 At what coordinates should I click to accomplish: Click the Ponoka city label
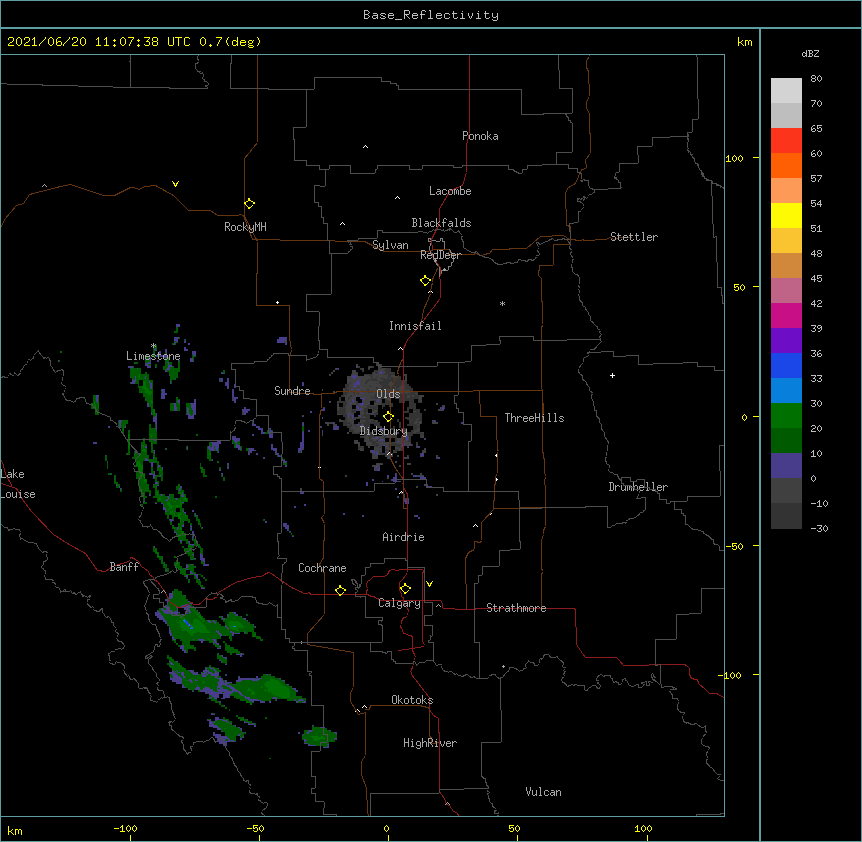click(480, 136)
